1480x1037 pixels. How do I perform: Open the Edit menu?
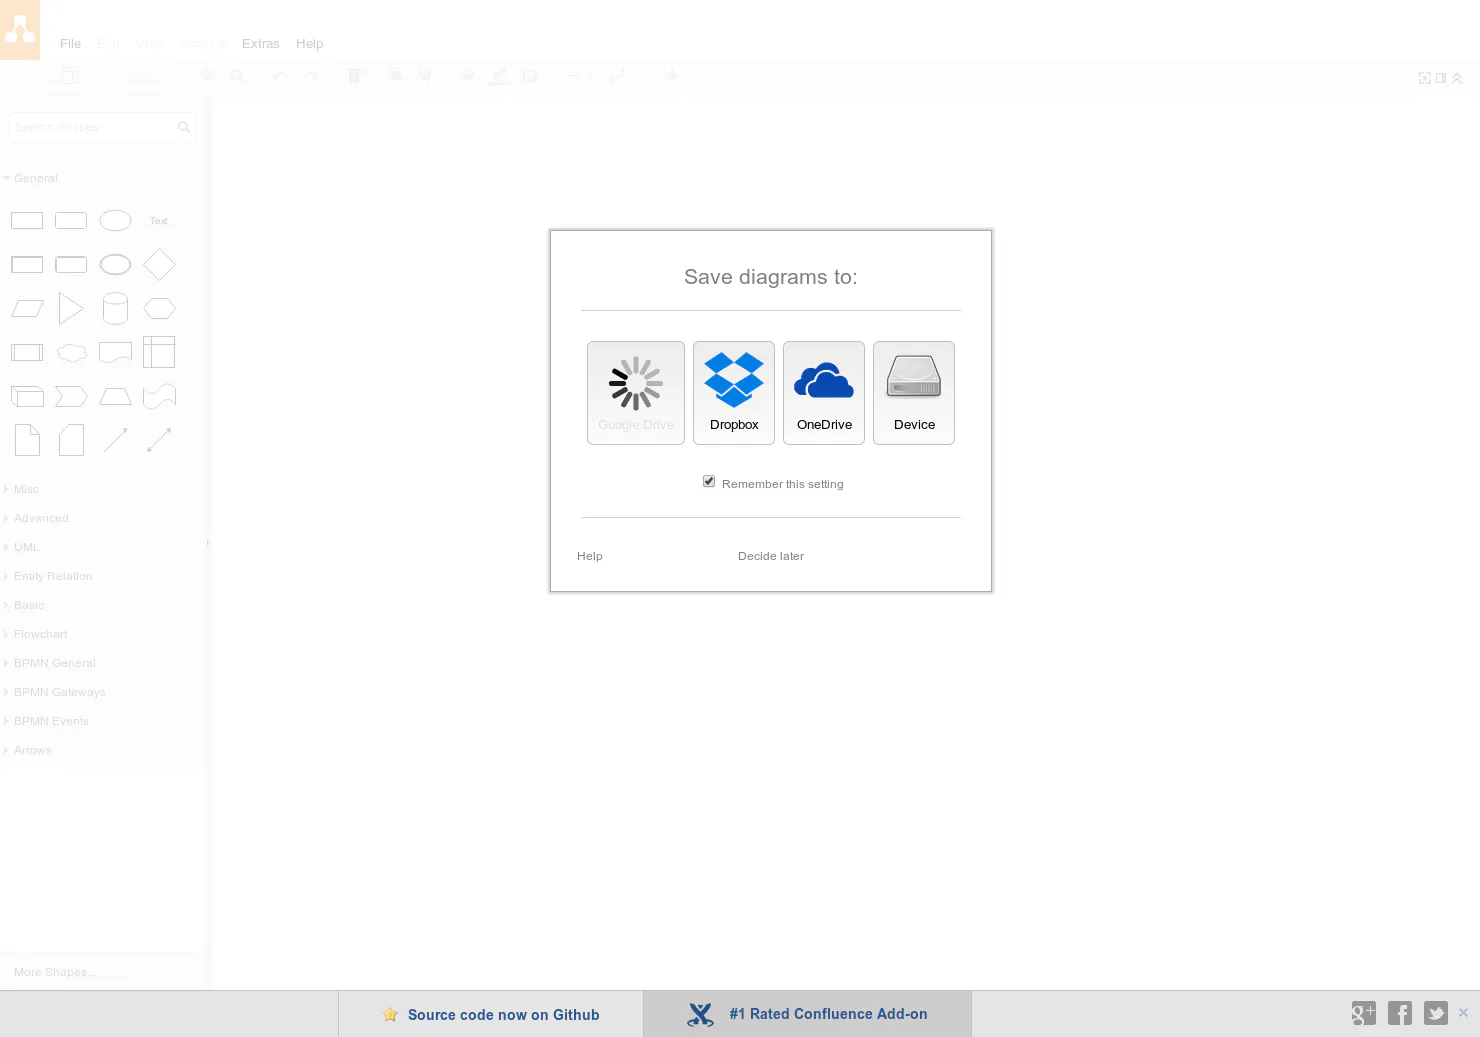[109, 44]
